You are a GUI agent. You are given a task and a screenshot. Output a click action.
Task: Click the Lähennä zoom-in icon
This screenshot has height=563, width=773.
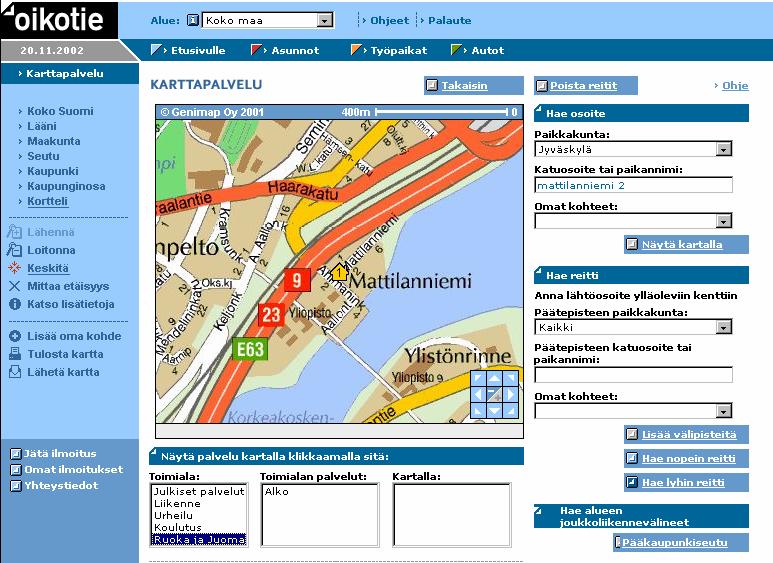click(15, 232)
